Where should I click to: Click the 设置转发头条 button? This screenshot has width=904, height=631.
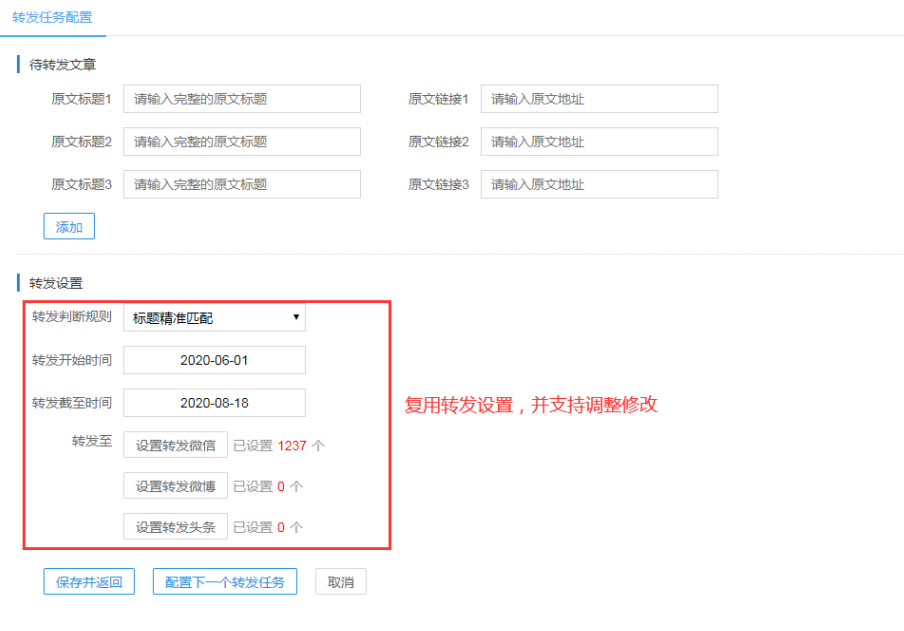(175, 527)
